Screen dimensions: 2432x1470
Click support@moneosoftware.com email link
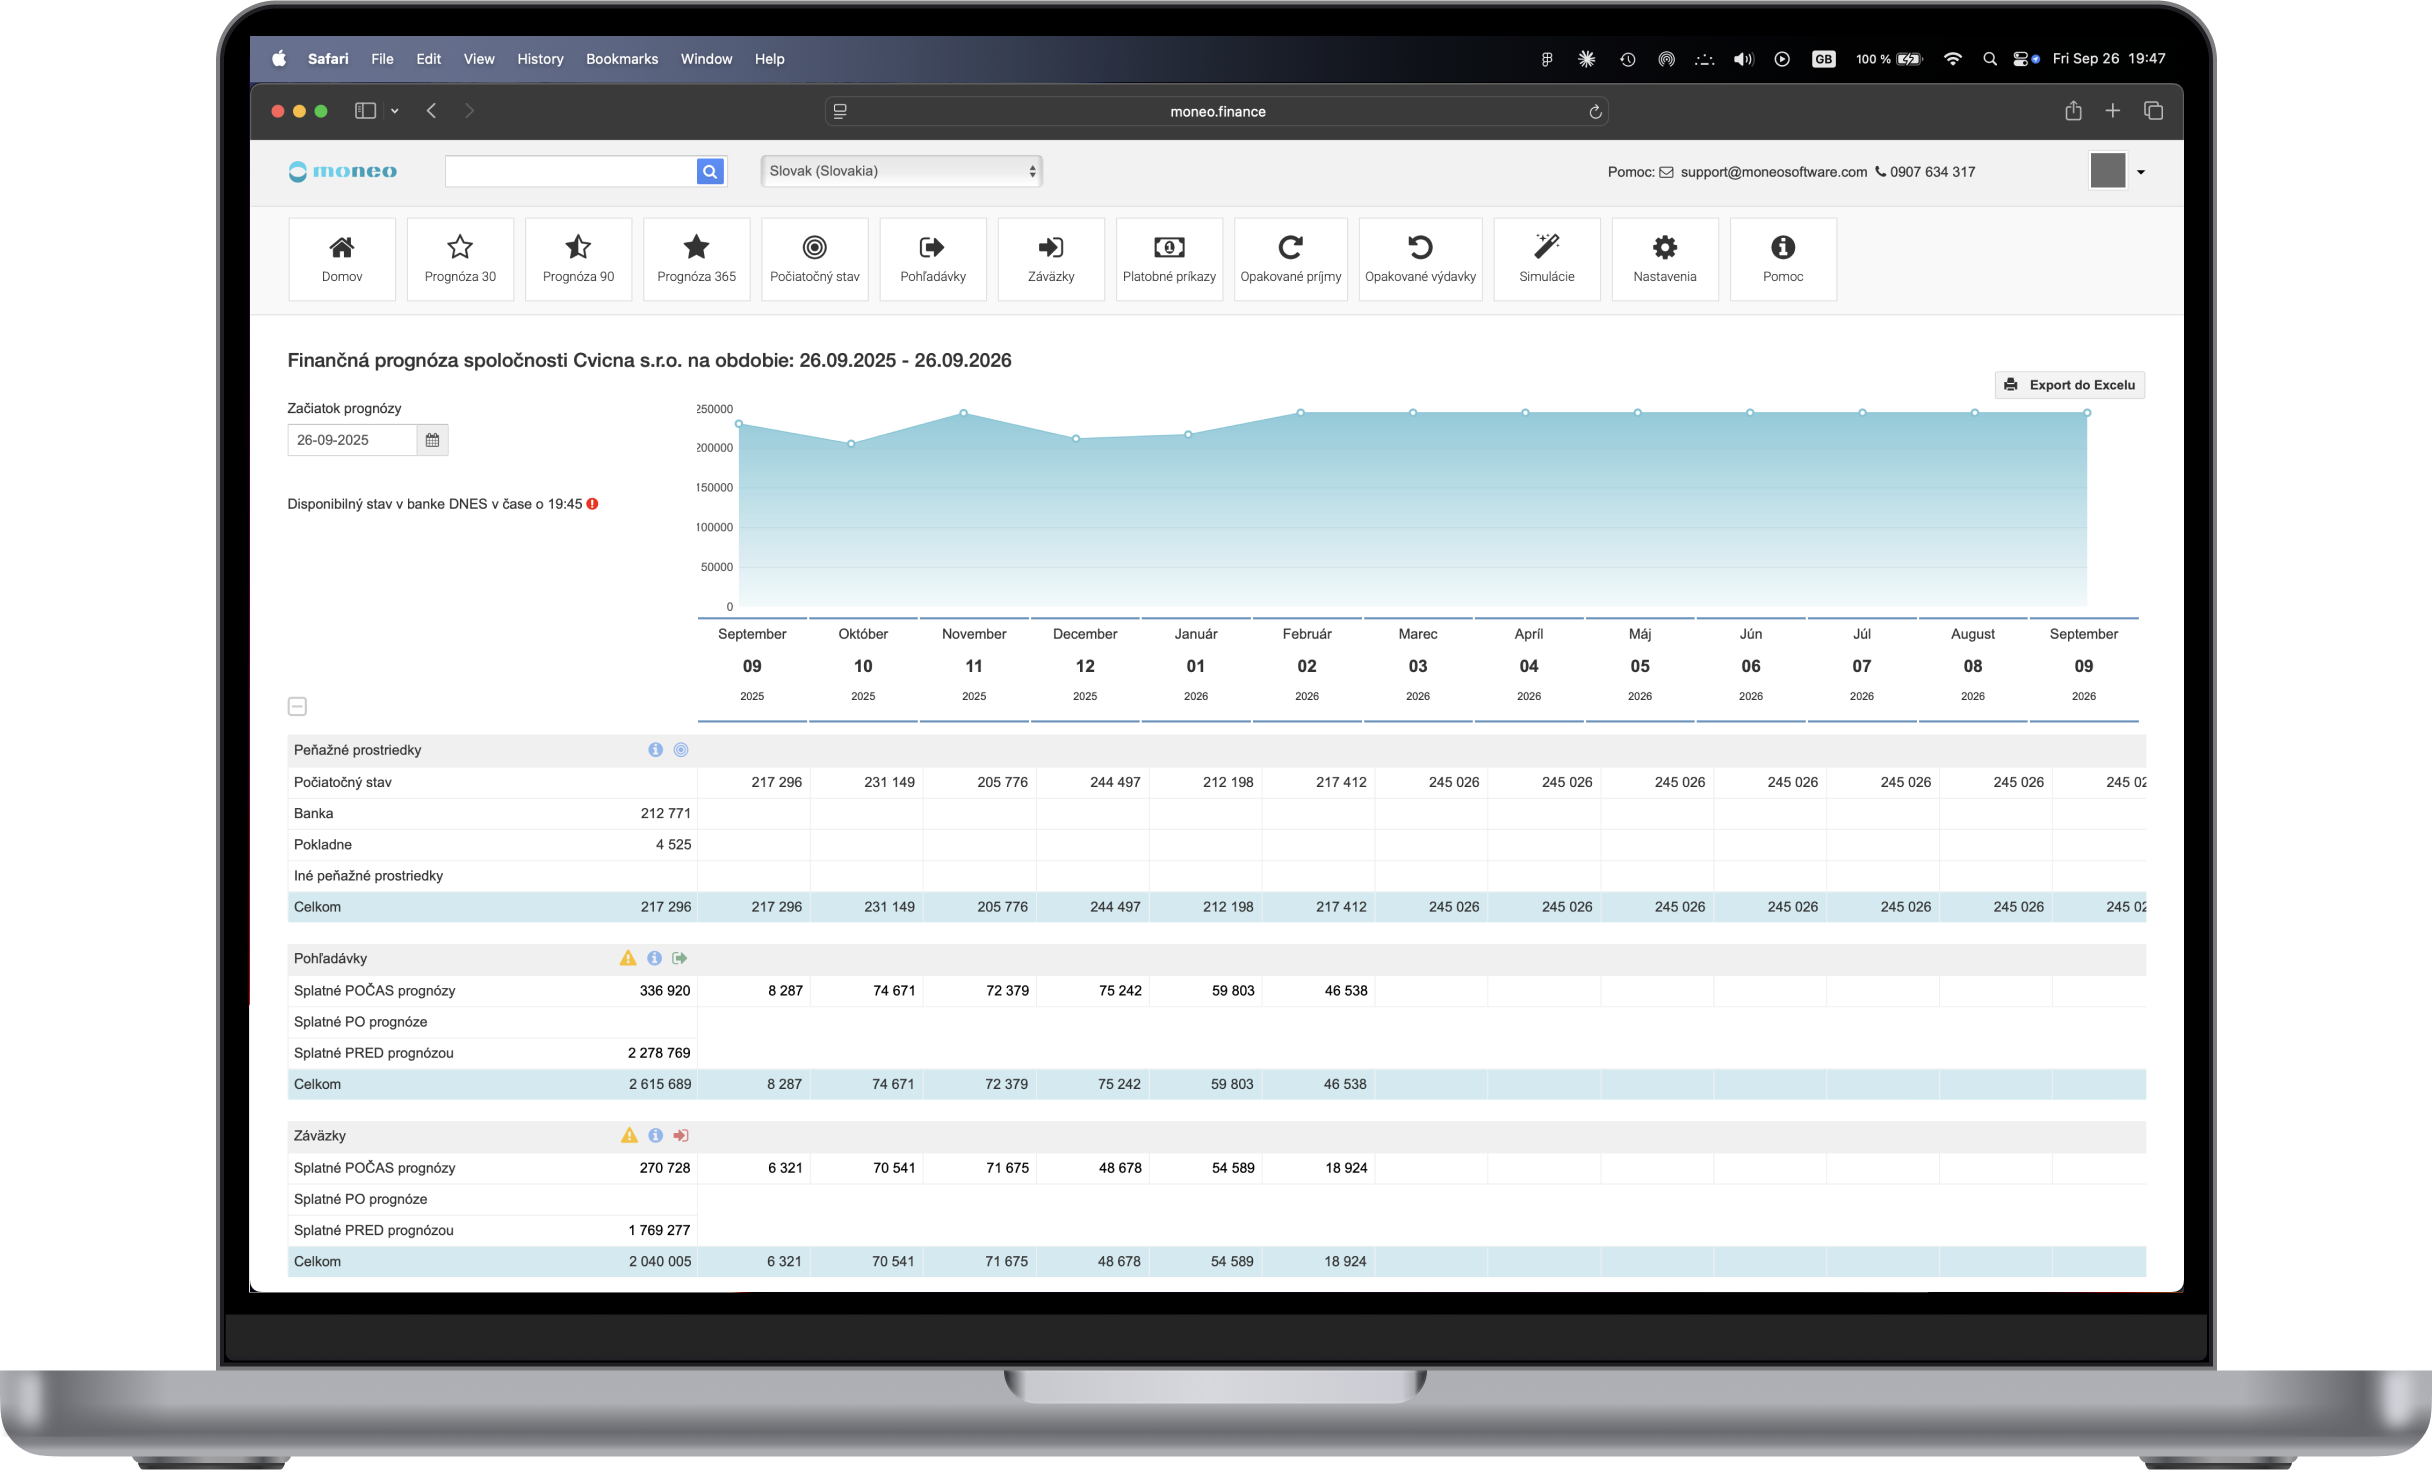click(1773, 172)
